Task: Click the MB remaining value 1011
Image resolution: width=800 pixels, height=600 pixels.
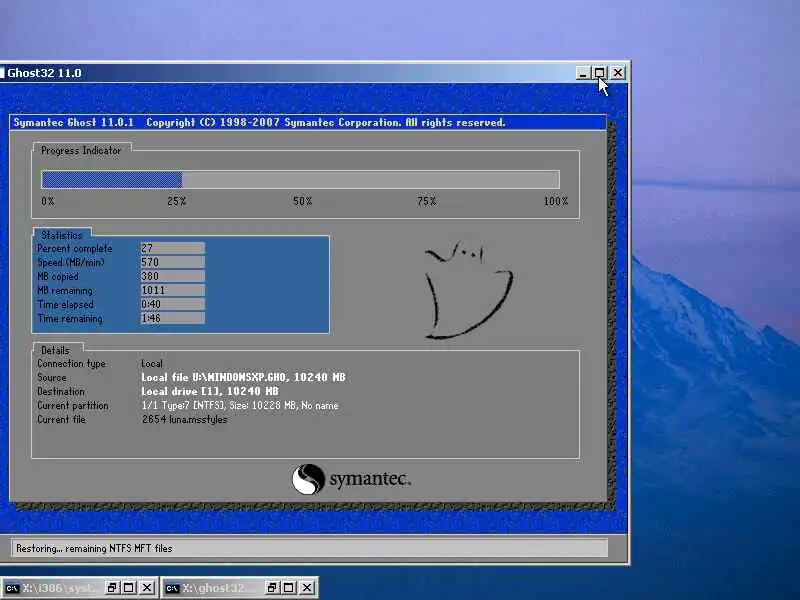Action: pyautogui.click(x=172, y=290)
